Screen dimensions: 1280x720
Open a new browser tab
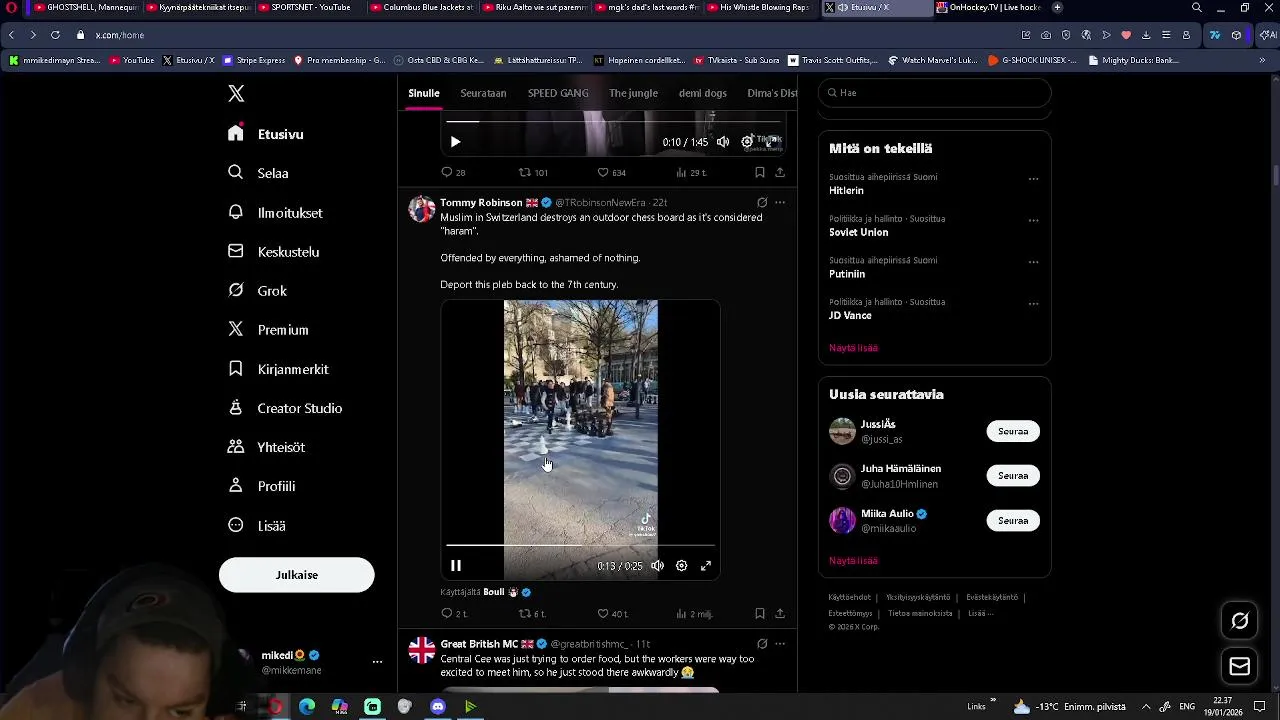pyautogui.click(x=1057, y=7)
